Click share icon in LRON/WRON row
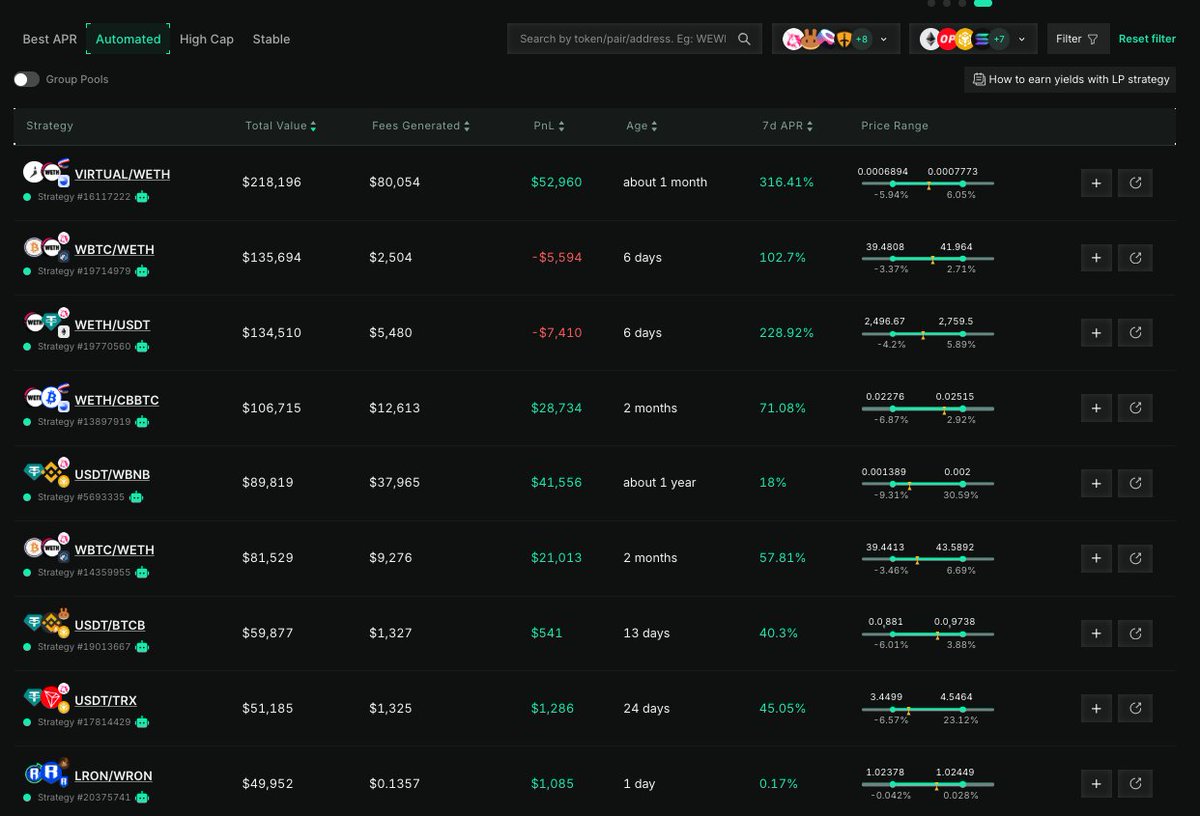 click(x=1135, y=783)
